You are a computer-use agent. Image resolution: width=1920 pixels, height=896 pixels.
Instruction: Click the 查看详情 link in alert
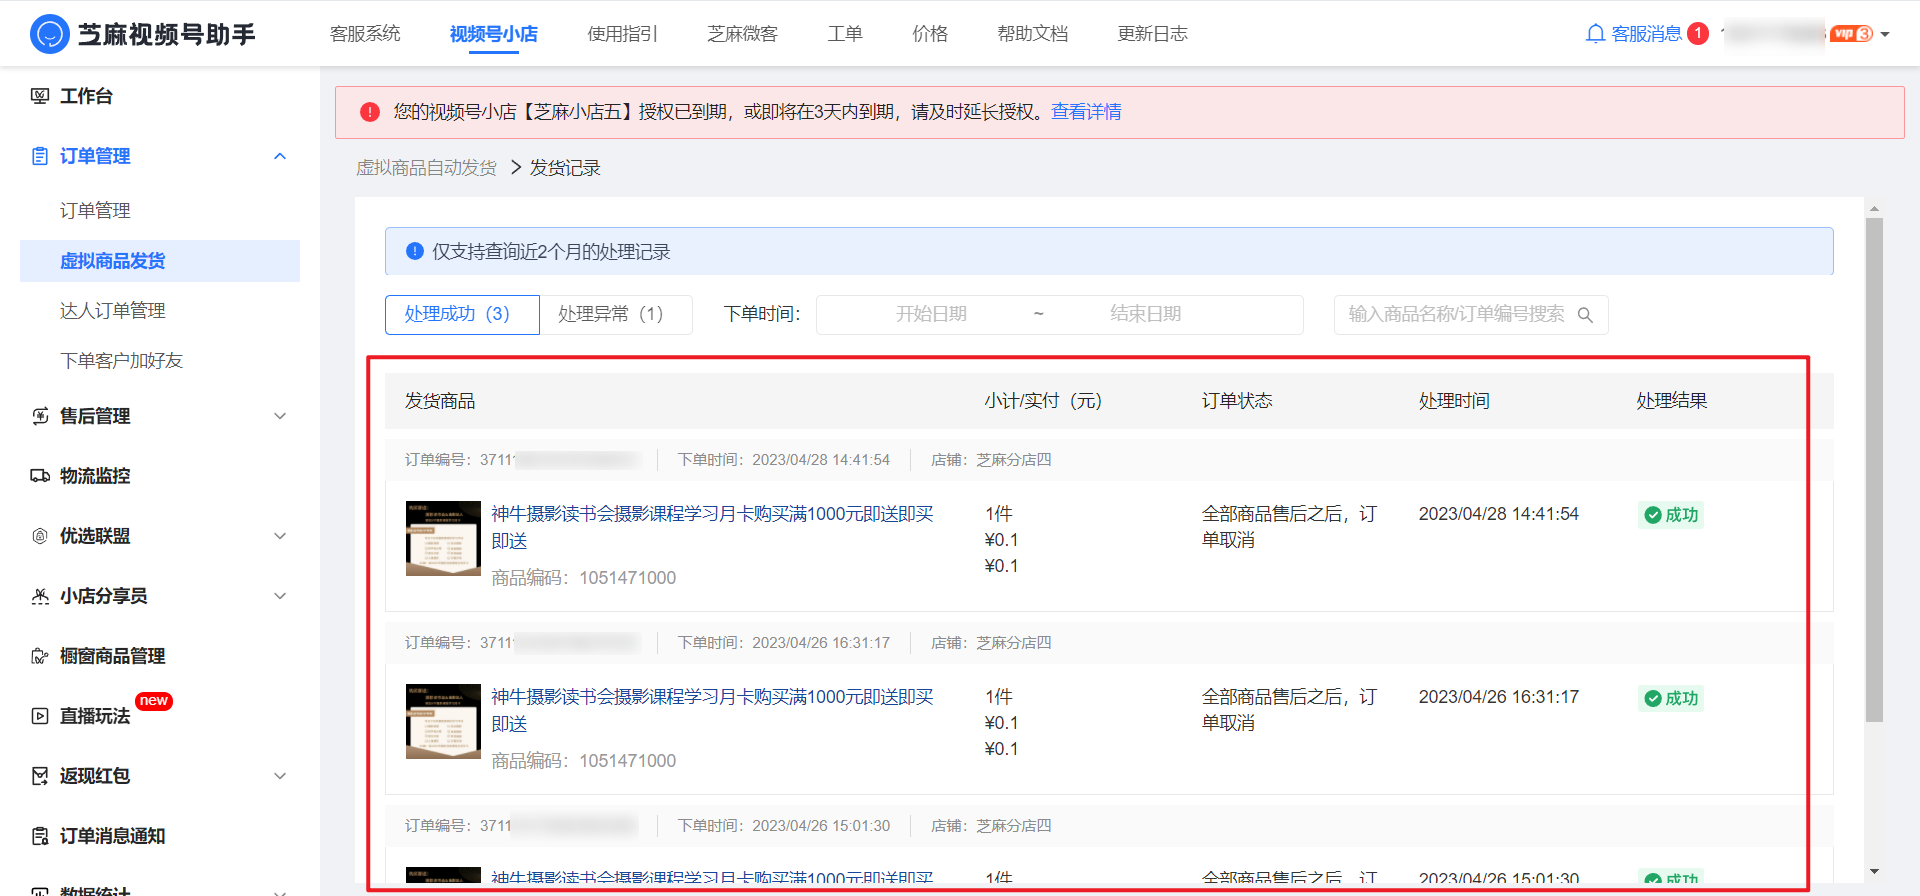(1086, 112)
